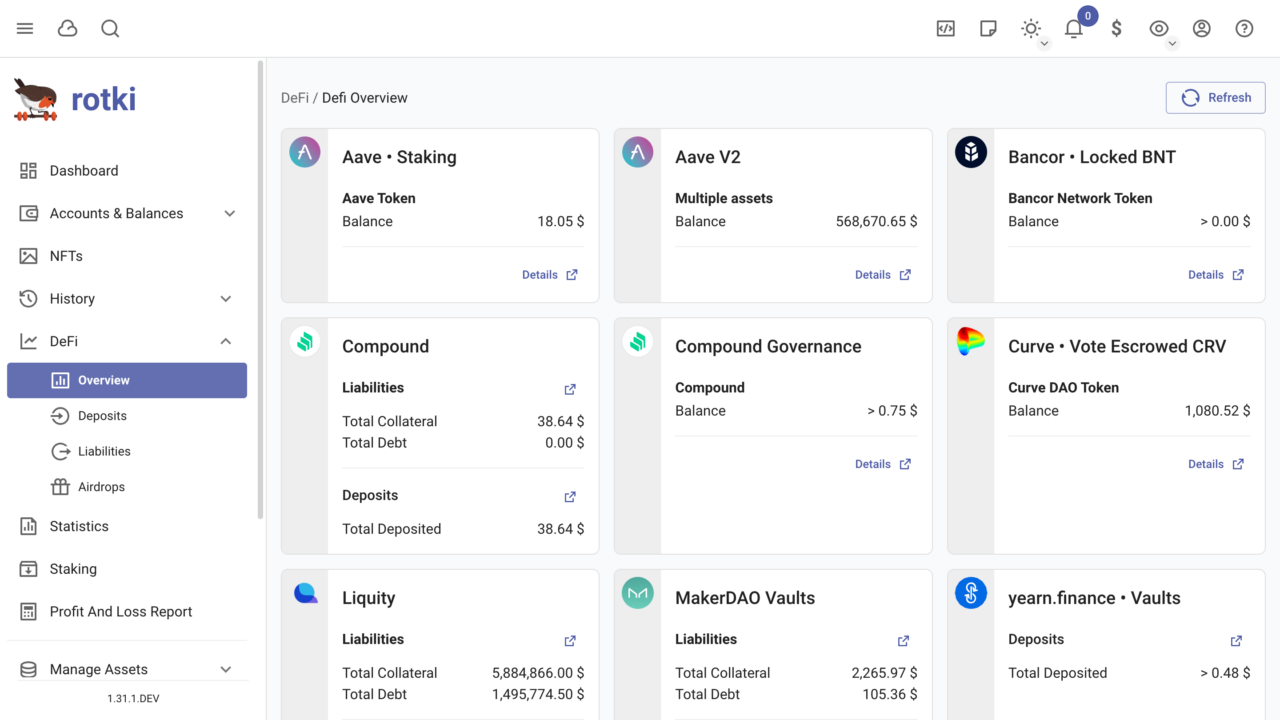This screenshot has height=720, width=1280.
Task: Click the Curve rainbow logo
Action: 971,341
